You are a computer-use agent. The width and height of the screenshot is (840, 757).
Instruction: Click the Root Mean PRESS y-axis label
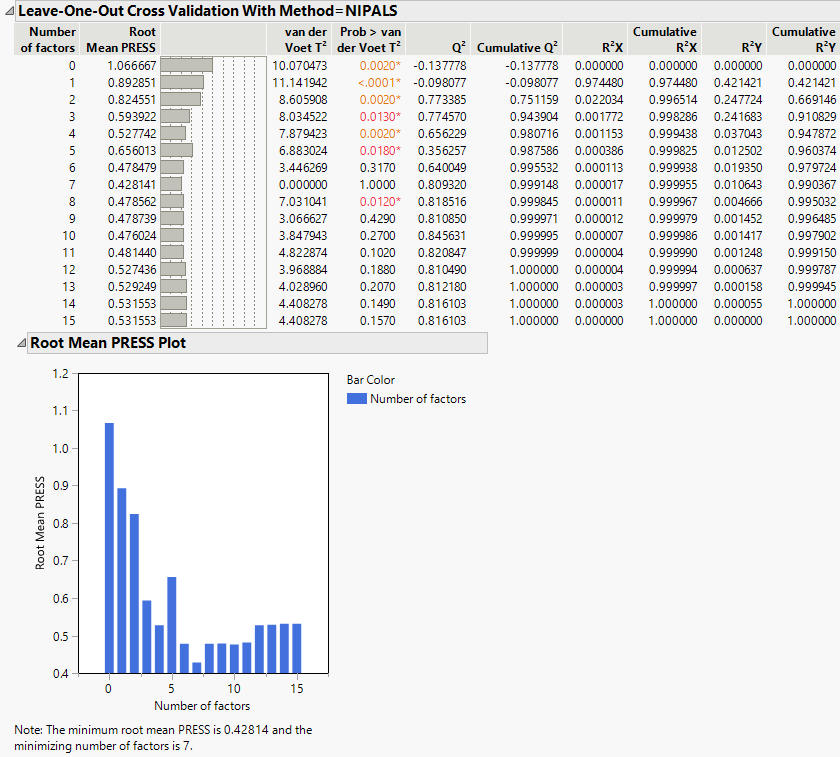41,523
